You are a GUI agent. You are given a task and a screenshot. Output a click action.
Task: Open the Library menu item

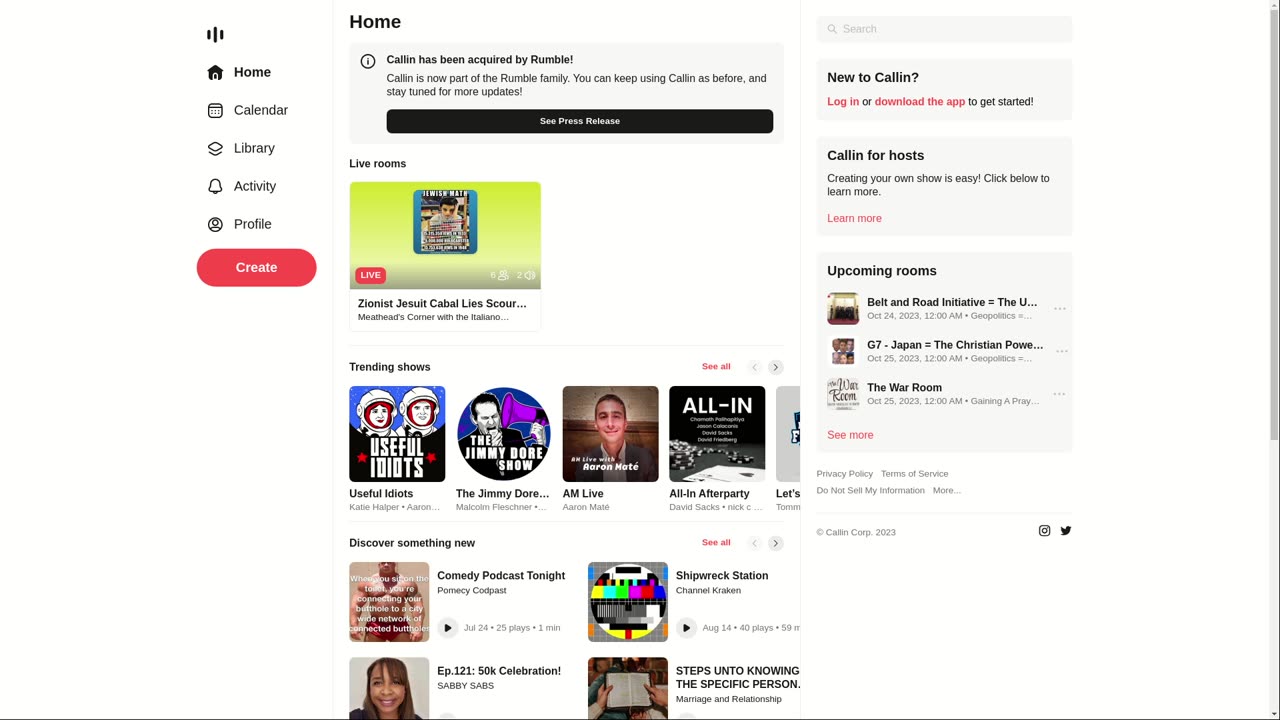256,148
